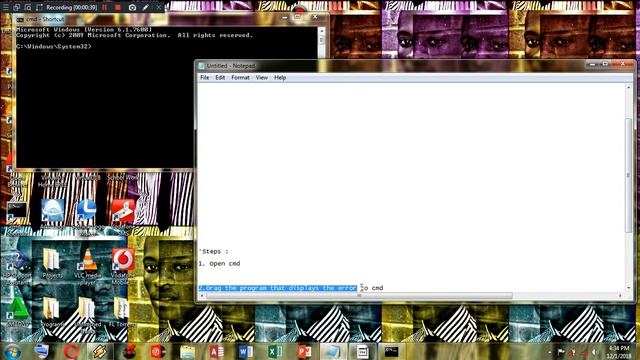Screen dimensions: 640x360
Task: Pause the screen recording
Action: tap(105, 7)
